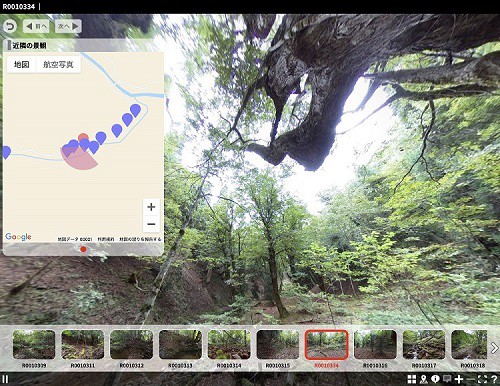Viewport: 500px width, 386px height.
Task: Select the red current-location map marker
Action: click(83, 137)
